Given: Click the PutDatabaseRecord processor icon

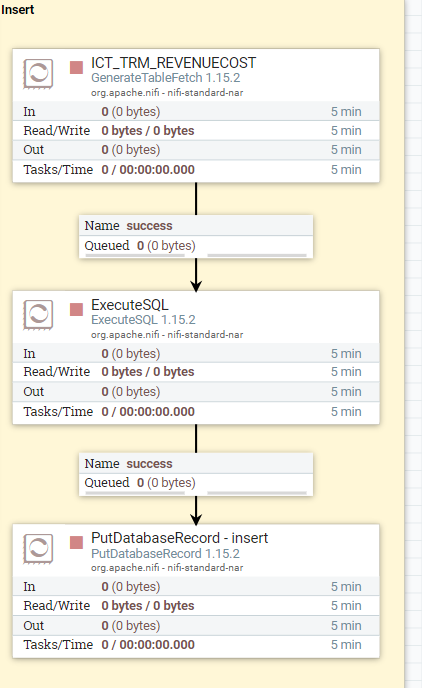Looking at the screenshot, I should 38,548.
